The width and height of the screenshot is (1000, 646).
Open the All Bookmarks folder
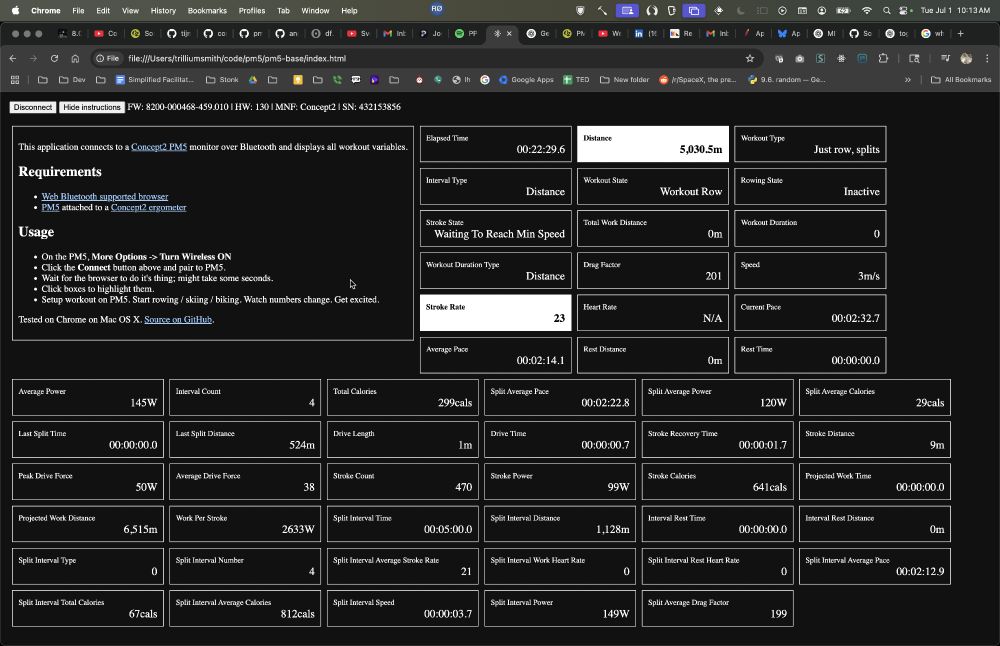point(961,80)
